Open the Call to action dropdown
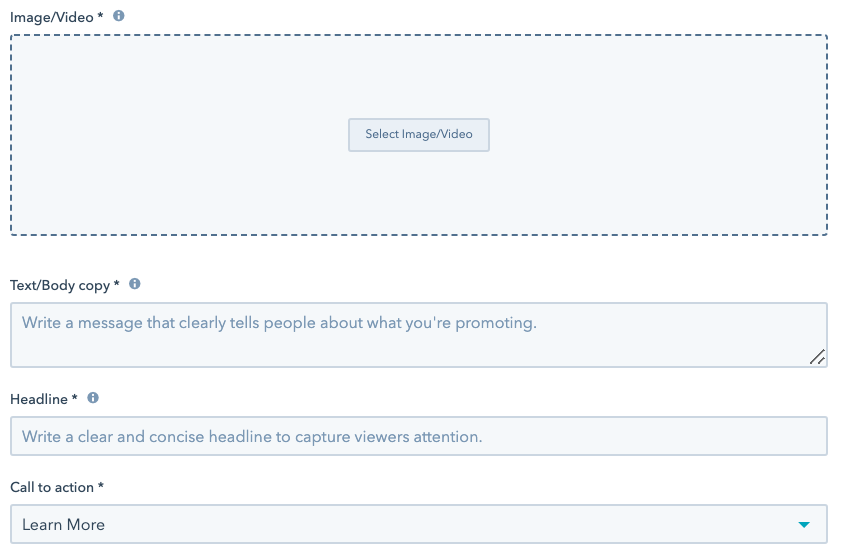The width and height of the screenshot is (858, 560). [419, 524]
